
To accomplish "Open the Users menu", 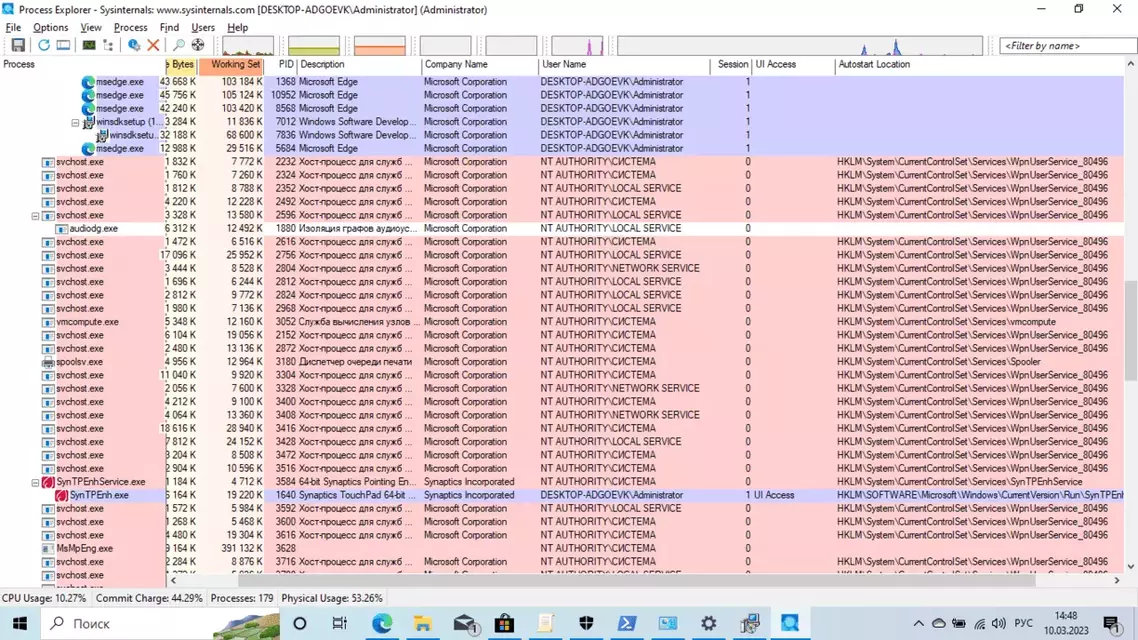I will coord(203,28).
